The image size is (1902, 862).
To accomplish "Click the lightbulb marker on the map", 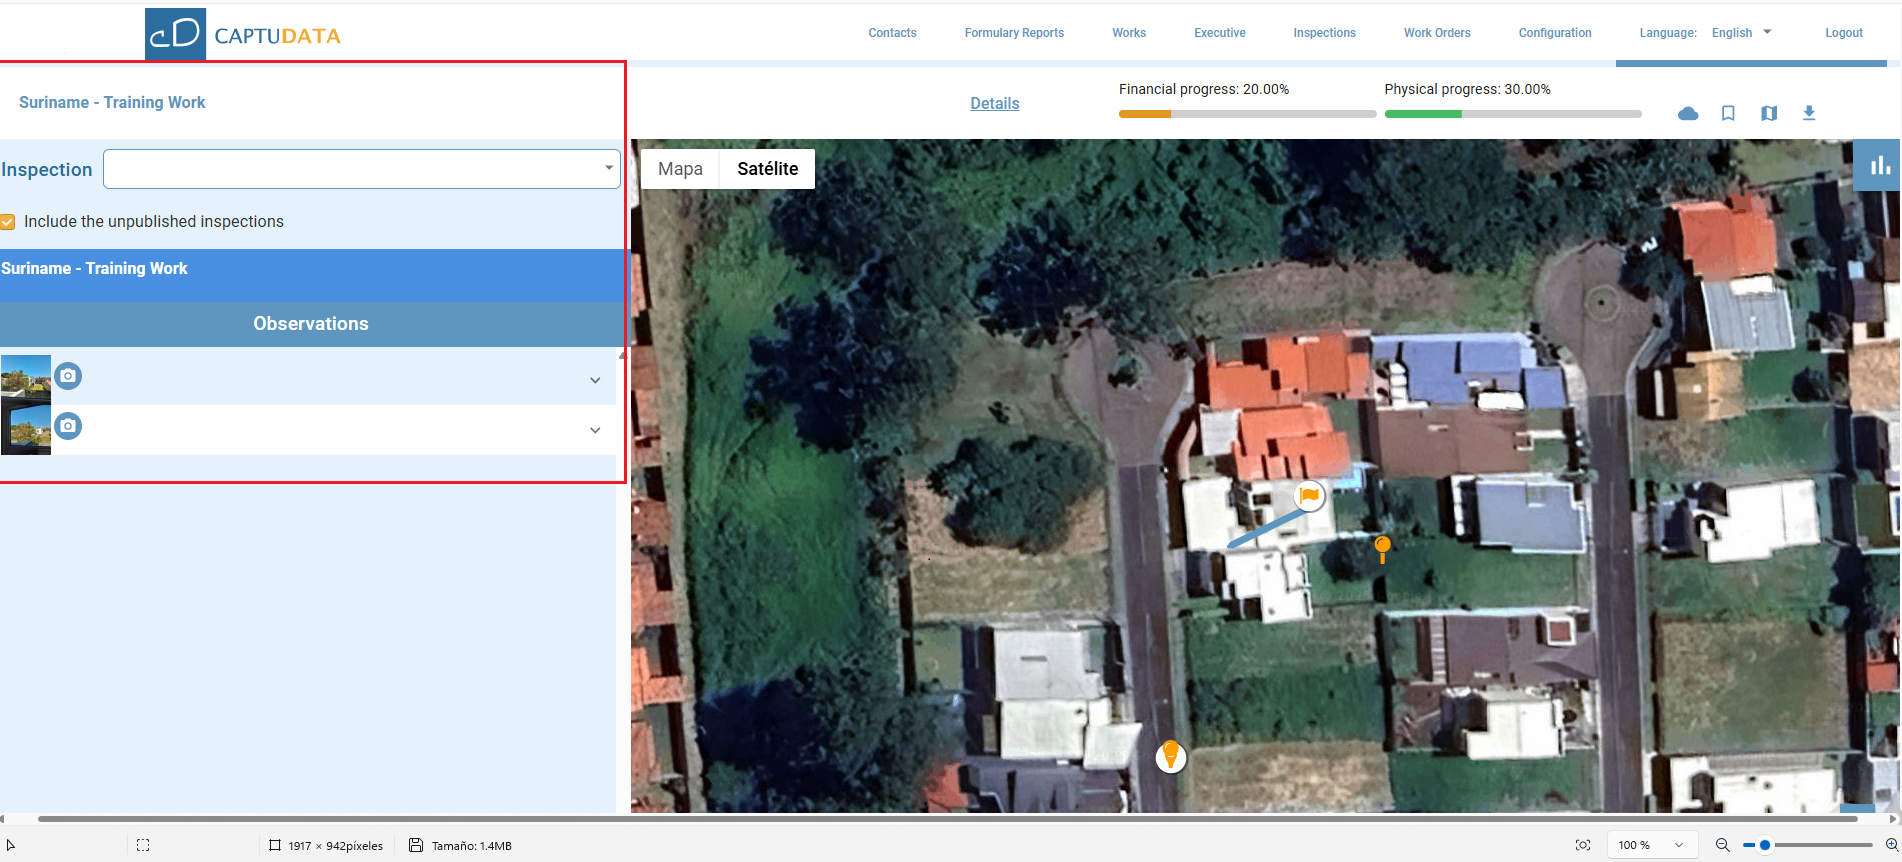I will click(x=1170, y=755).
